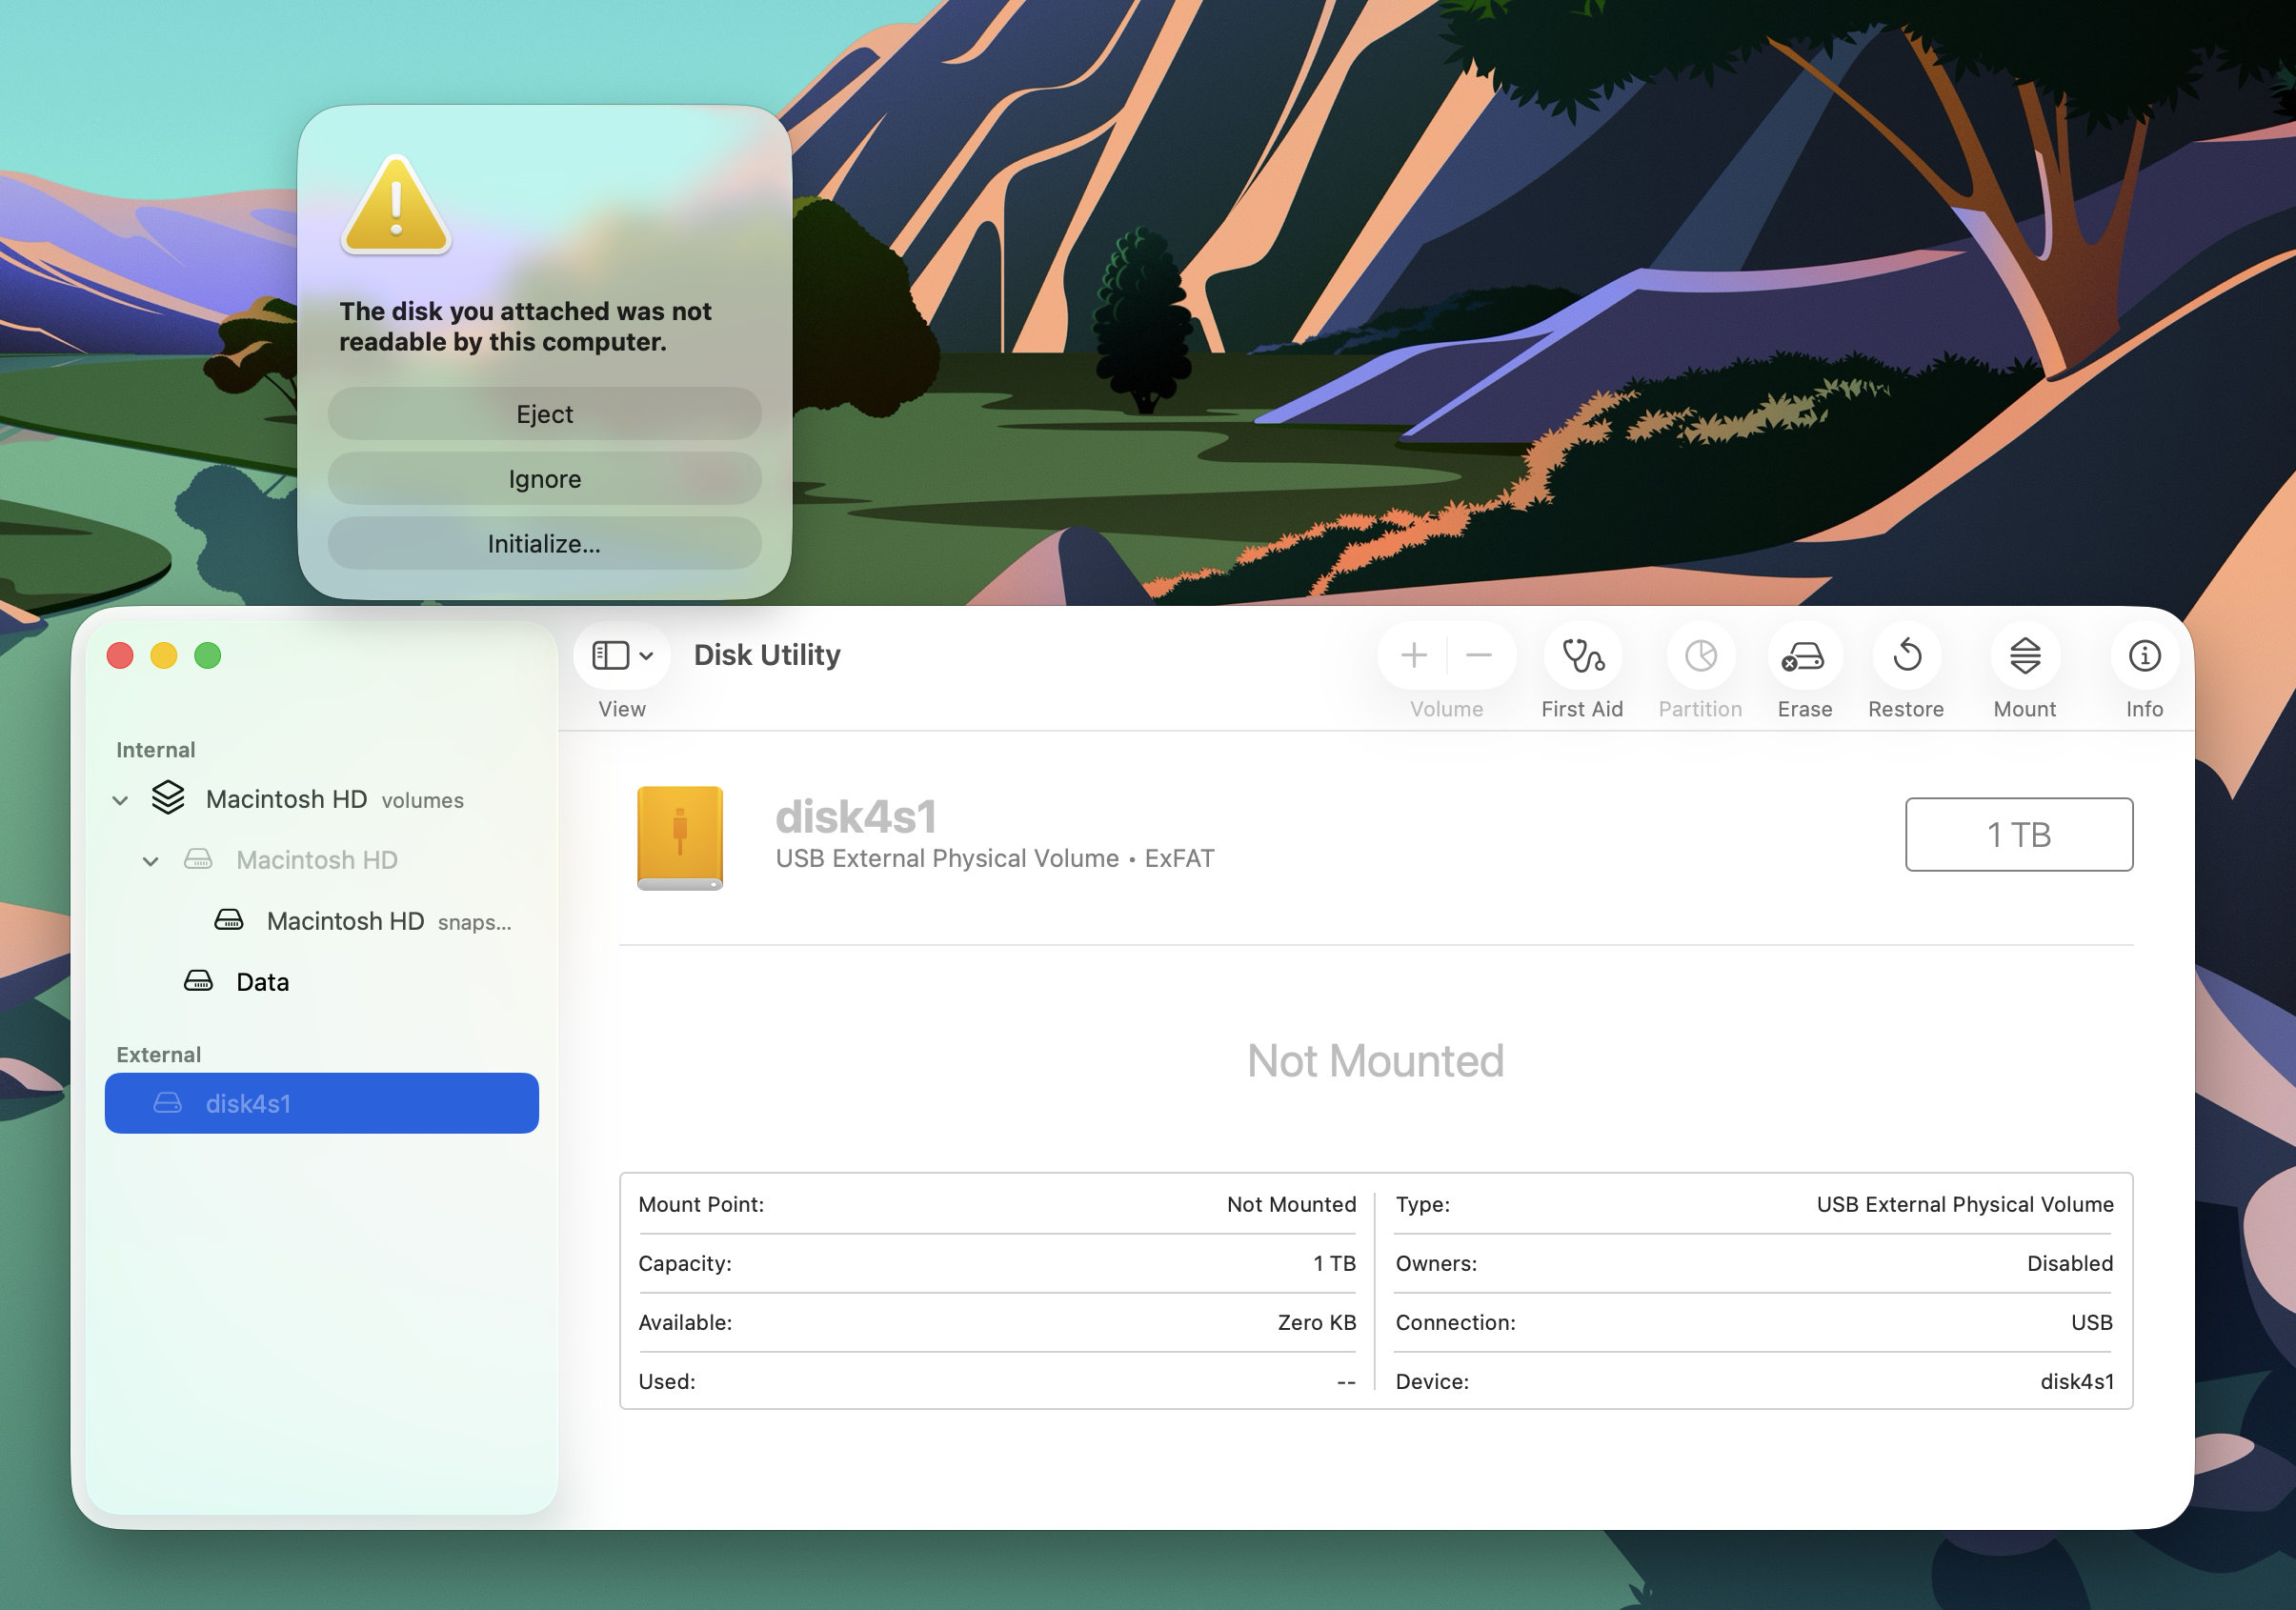Click the Partition pie-chart icon
This screenshot has height=1610, width=2296.
coord(1700,656)
